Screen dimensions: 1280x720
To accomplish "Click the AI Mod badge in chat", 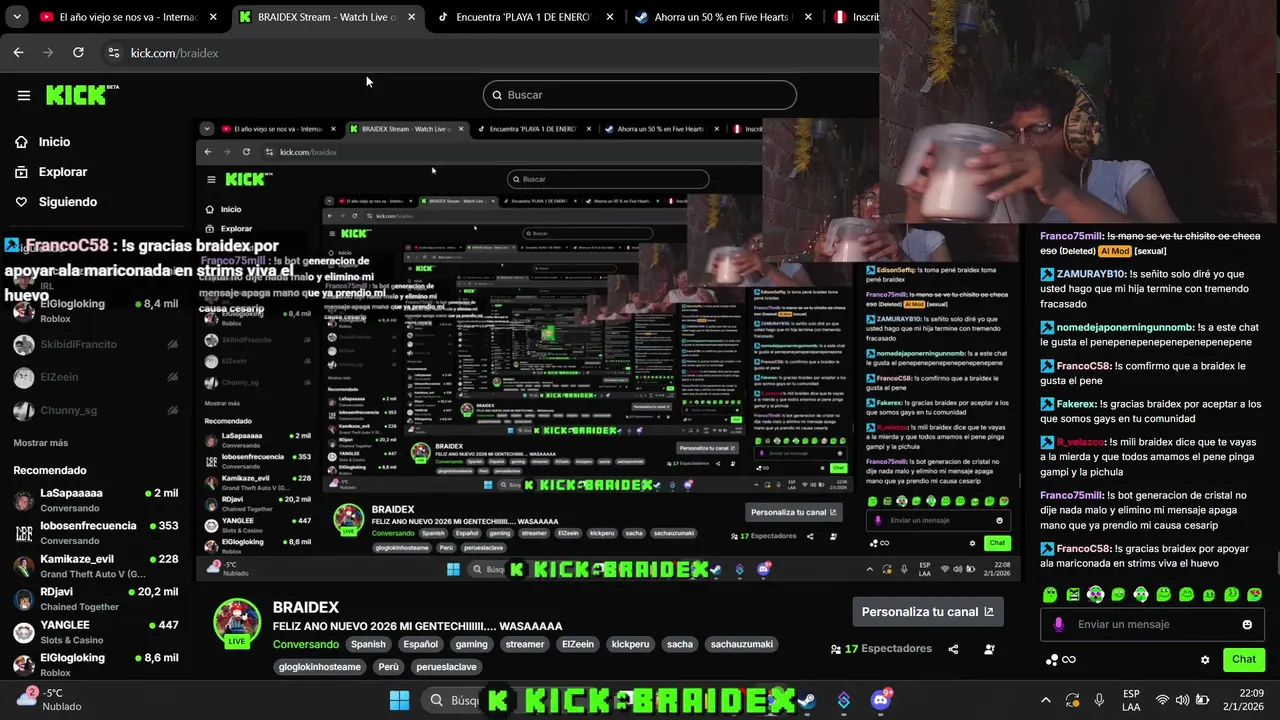I will [1115, 251].
